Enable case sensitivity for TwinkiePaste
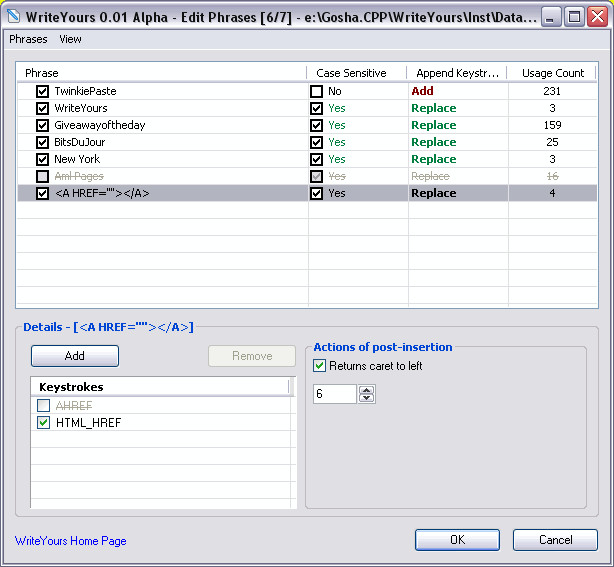 click(316, 91)
